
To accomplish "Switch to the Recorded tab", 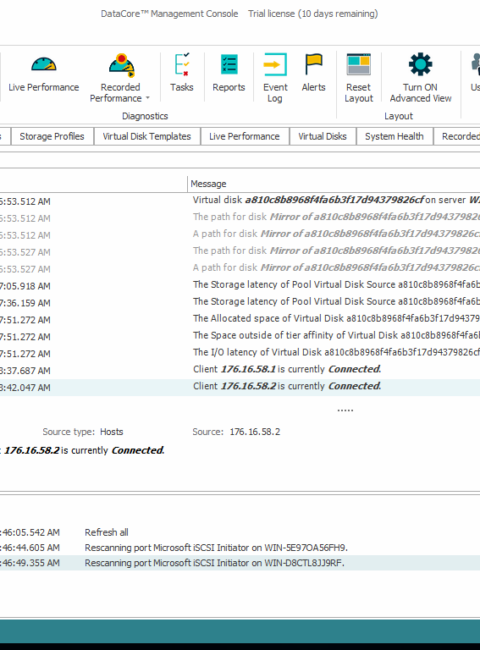I will pos(457,136).
